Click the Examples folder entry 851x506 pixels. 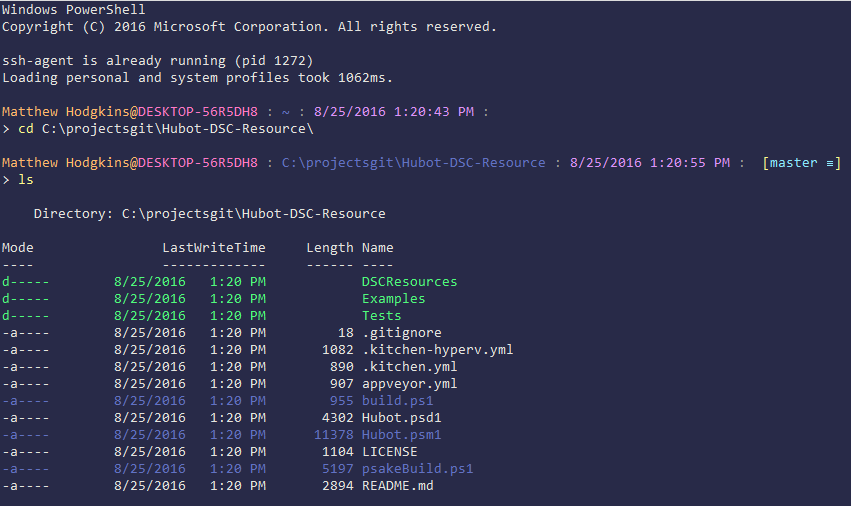click(x=393, y=299)
